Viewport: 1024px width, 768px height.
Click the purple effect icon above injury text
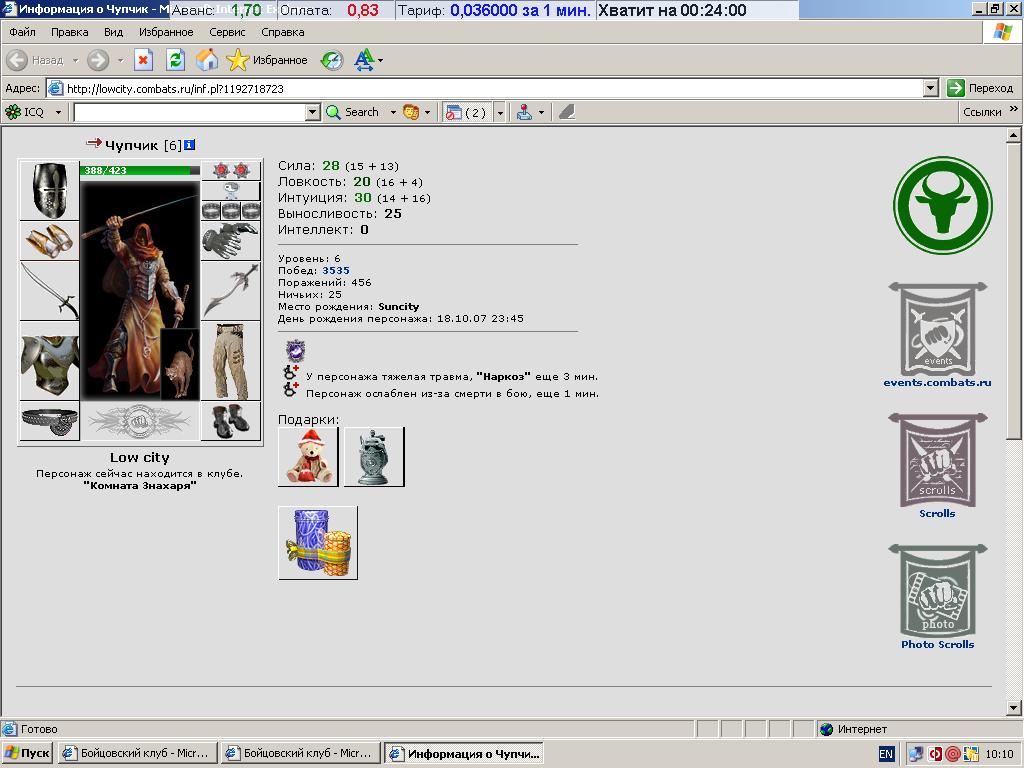pyautogui.click(x=295, y=351)
